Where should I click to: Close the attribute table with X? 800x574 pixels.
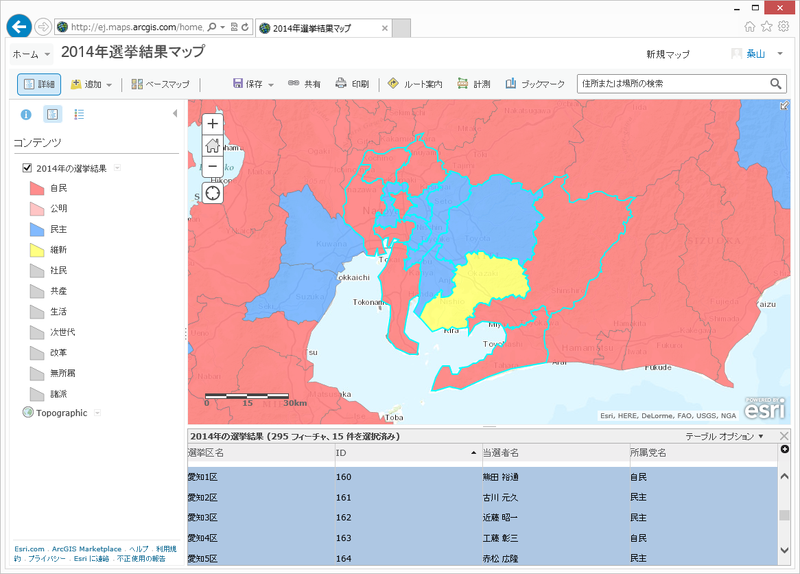coord(784,436)
